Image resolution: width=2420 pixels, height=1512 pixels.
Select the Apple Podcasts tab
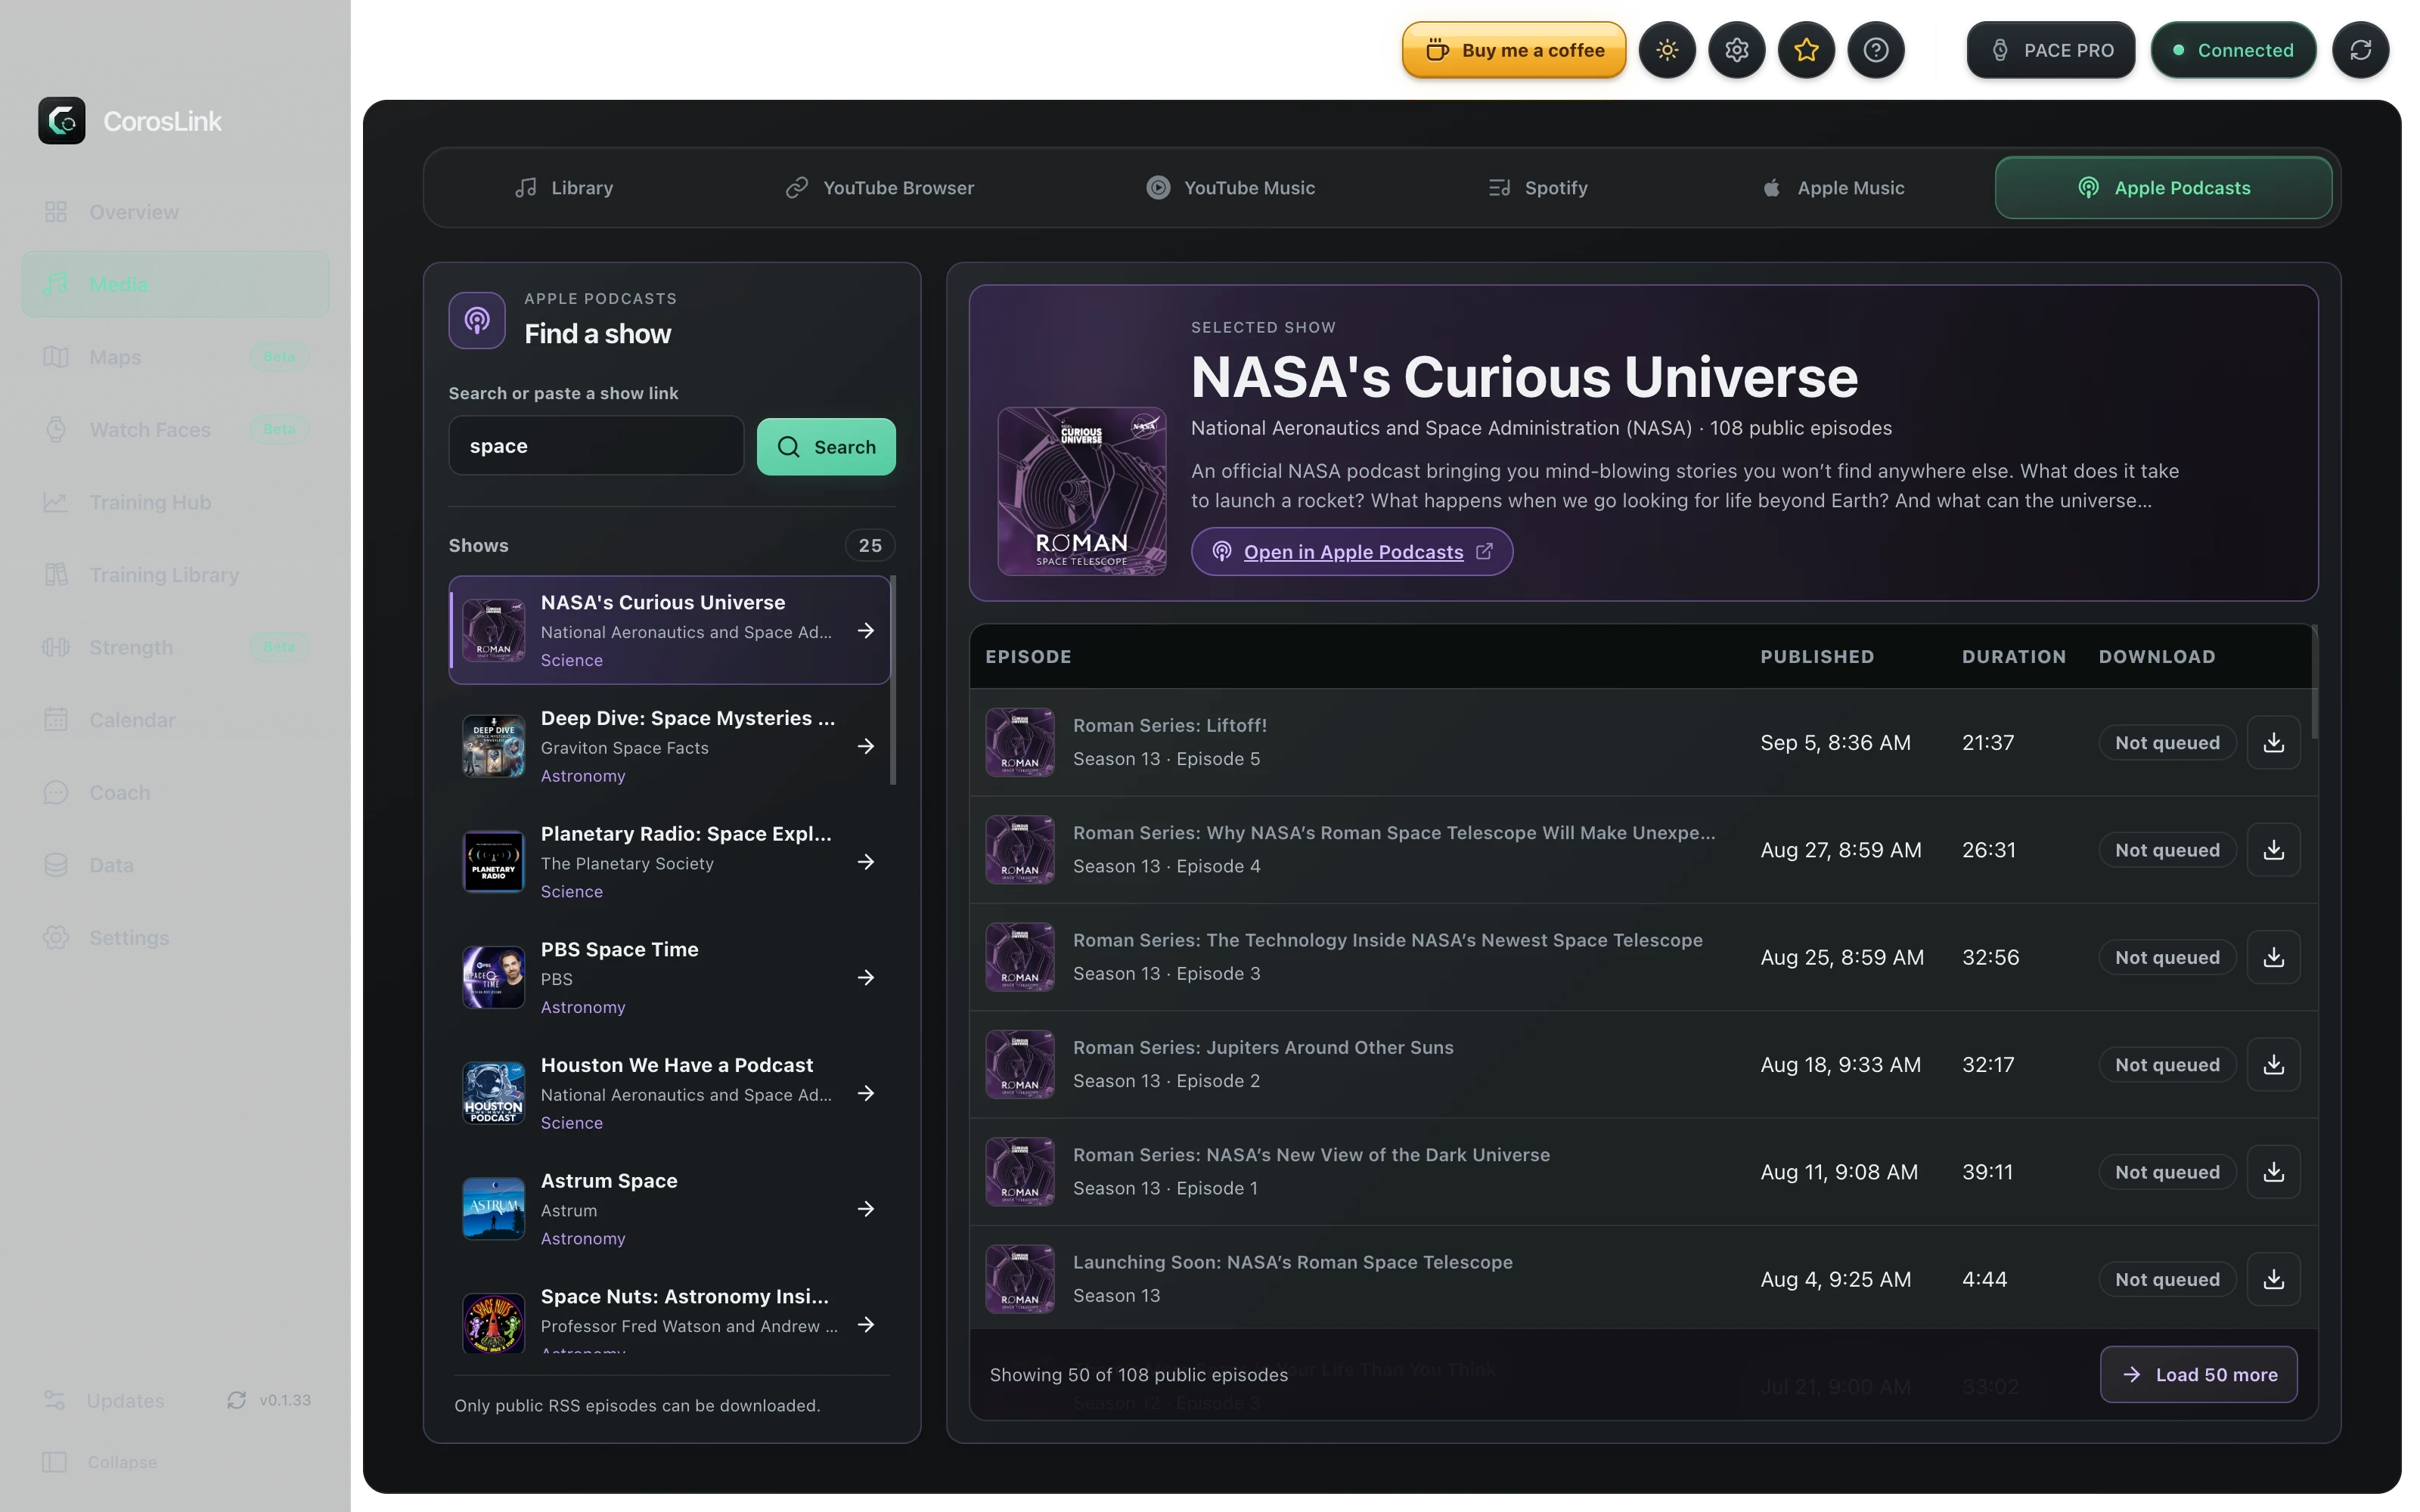(2163, 188)
